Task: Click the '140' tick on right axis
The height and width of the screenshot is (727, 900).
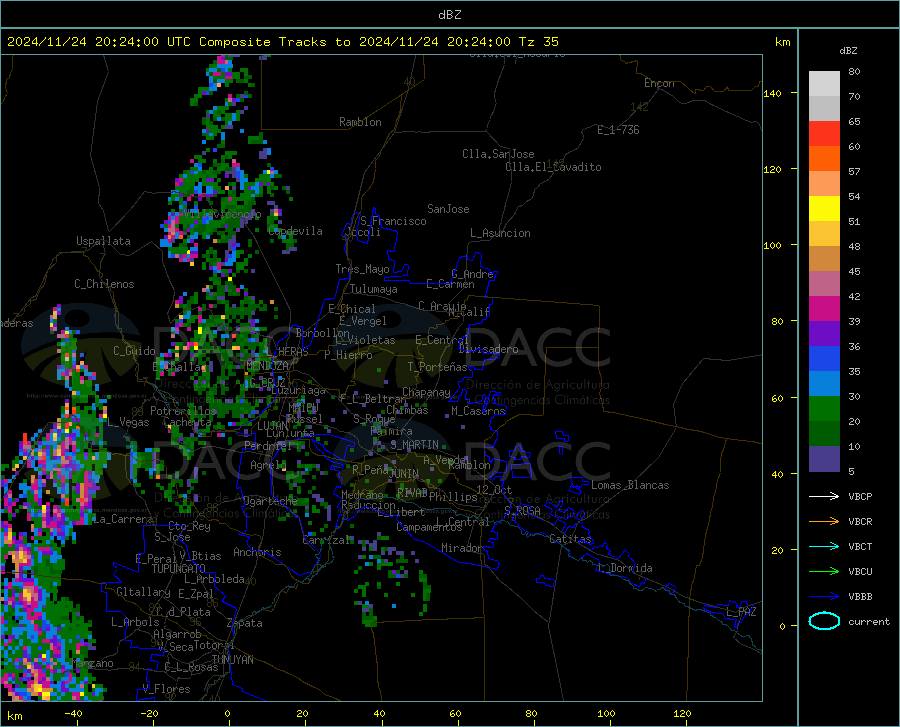Action: [x=772, y=93]
